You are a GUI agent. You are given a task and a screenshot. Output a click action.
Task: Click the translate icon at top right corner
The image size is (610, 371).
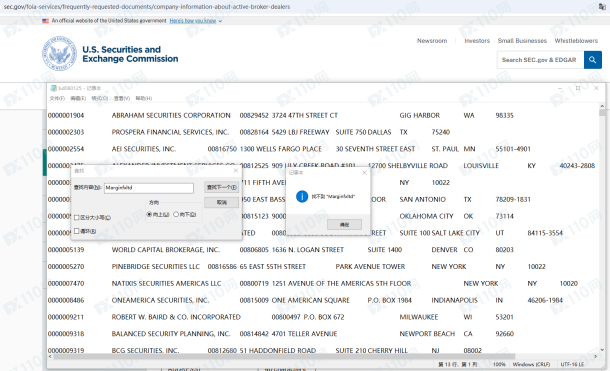pyautogui.click(x=602, y=7)
